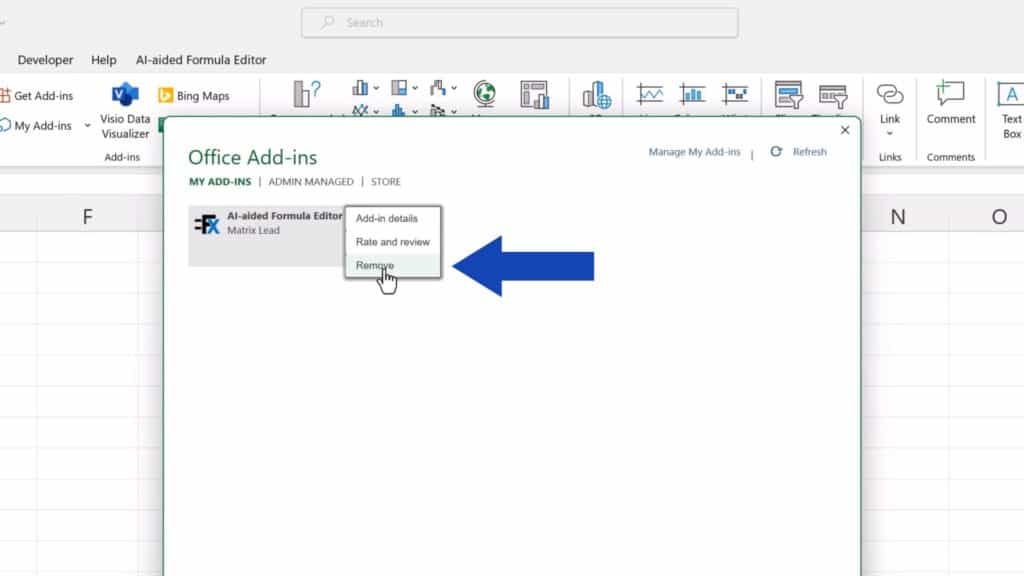Click the Recommended Charts icon
This screenshot has height=576, width=1024.
(x=306, y=95)
